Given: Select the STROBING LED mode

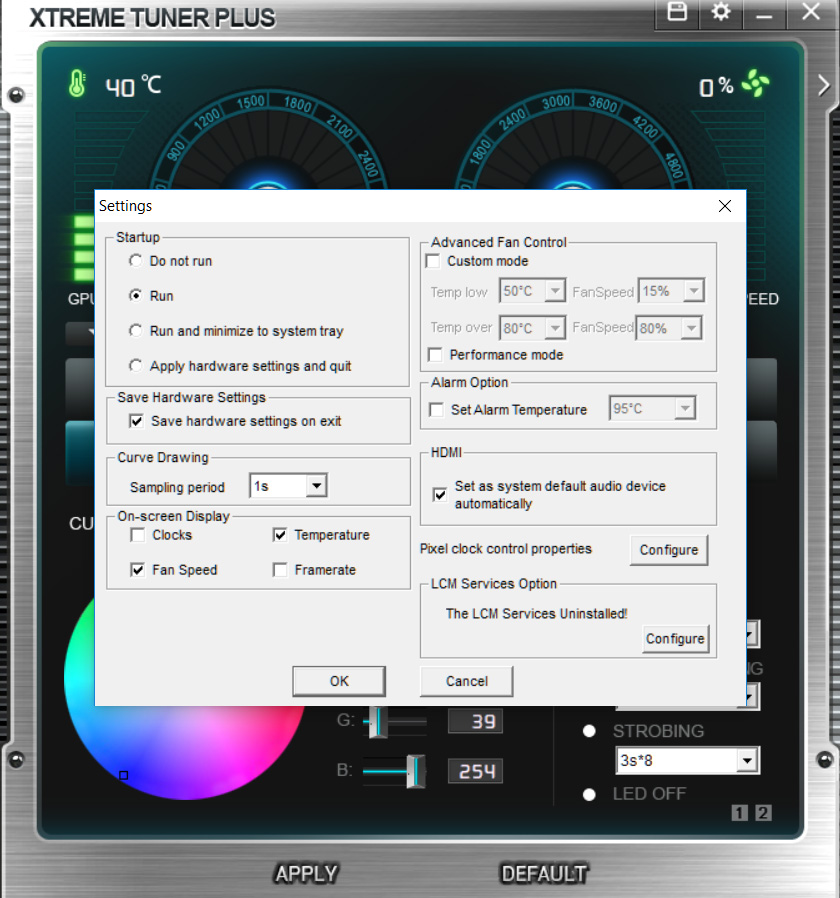Looking at the screenshot, I should pos(589,731).
